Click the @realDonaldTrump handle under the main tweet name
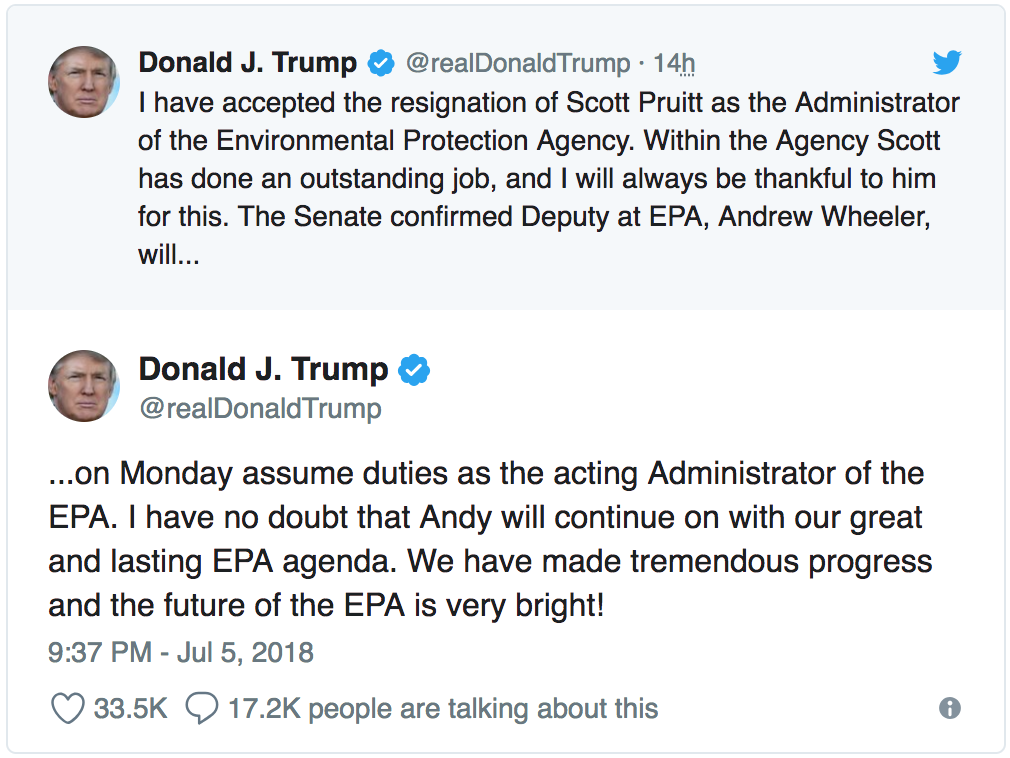The height and width of the screenshot is (758, 1010). click(x=260, y=408)
